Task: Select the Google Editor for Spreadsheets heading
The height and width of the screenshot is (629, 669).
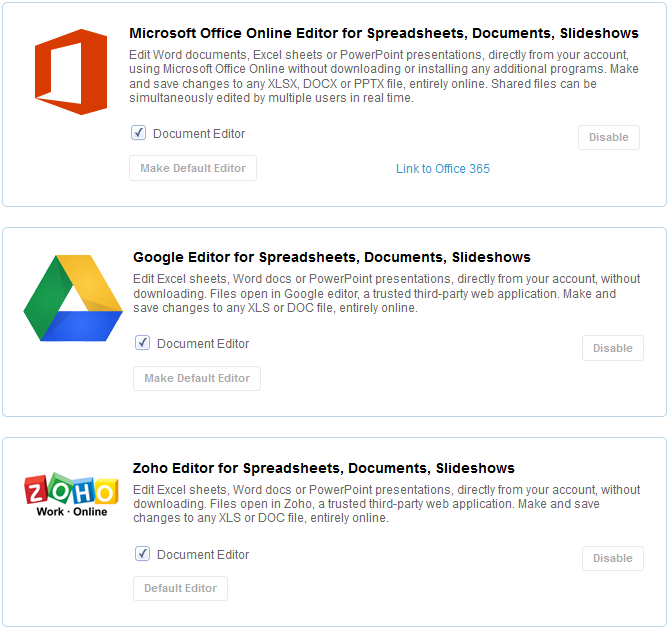Action: (x=332, y=257)
